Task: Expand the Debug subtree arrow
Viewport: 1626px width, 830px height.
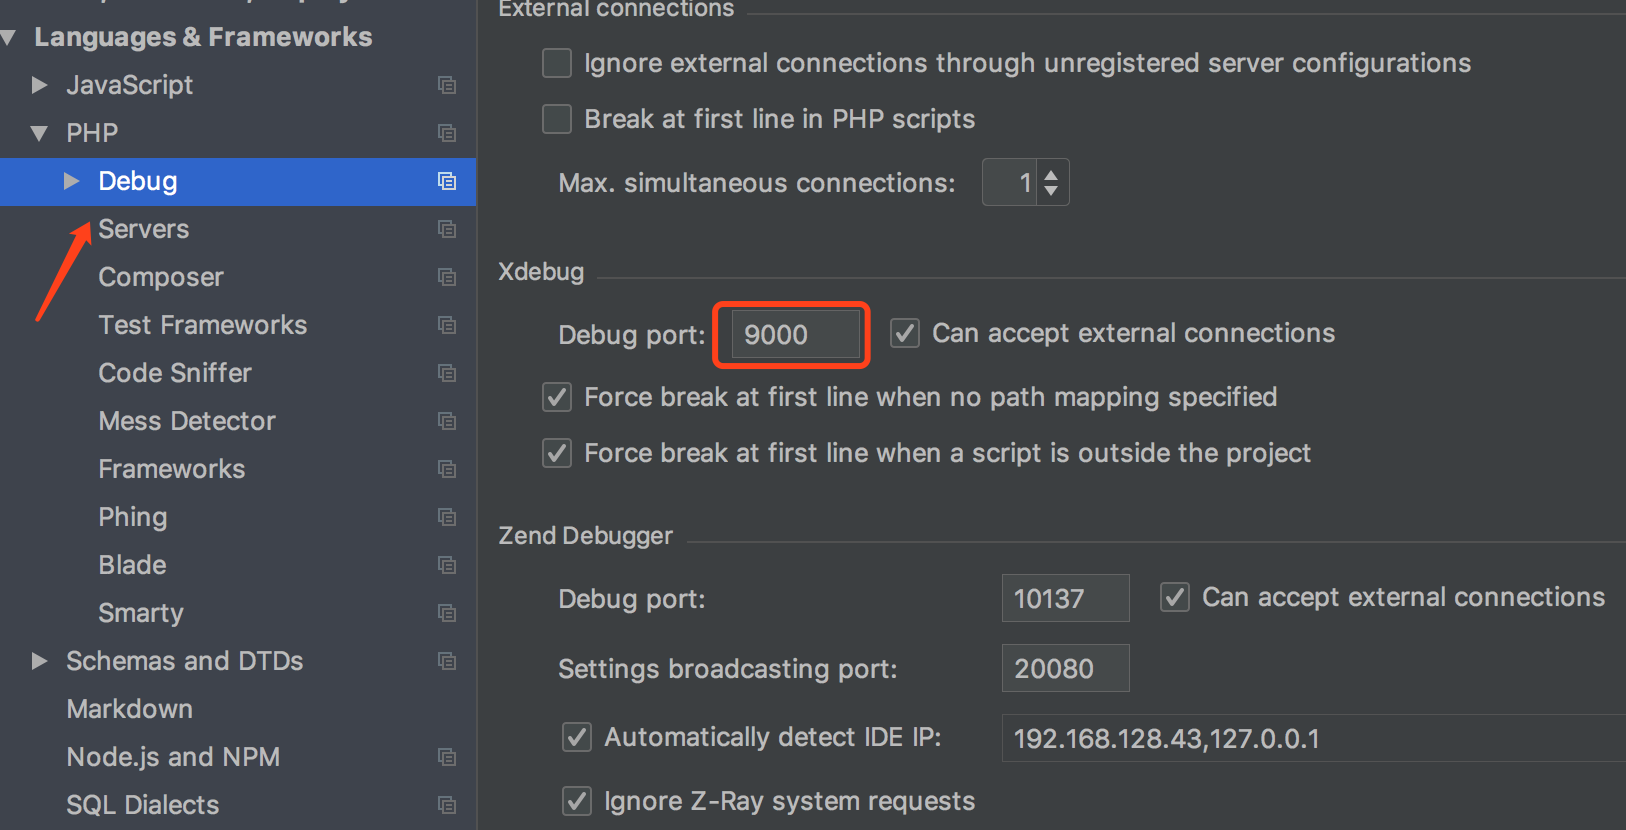Action: click(x=71, y=181)
